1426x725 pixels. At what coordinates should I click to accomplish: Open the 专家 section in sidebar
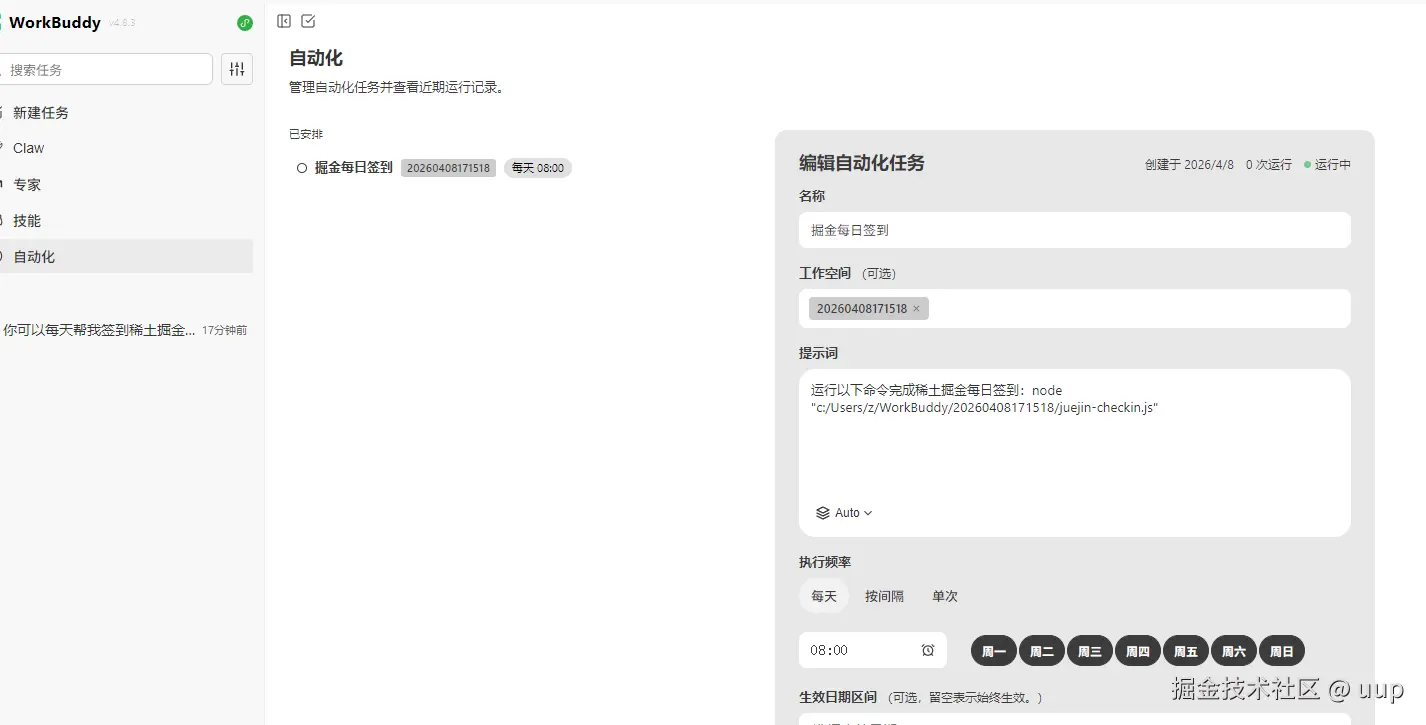27,184
